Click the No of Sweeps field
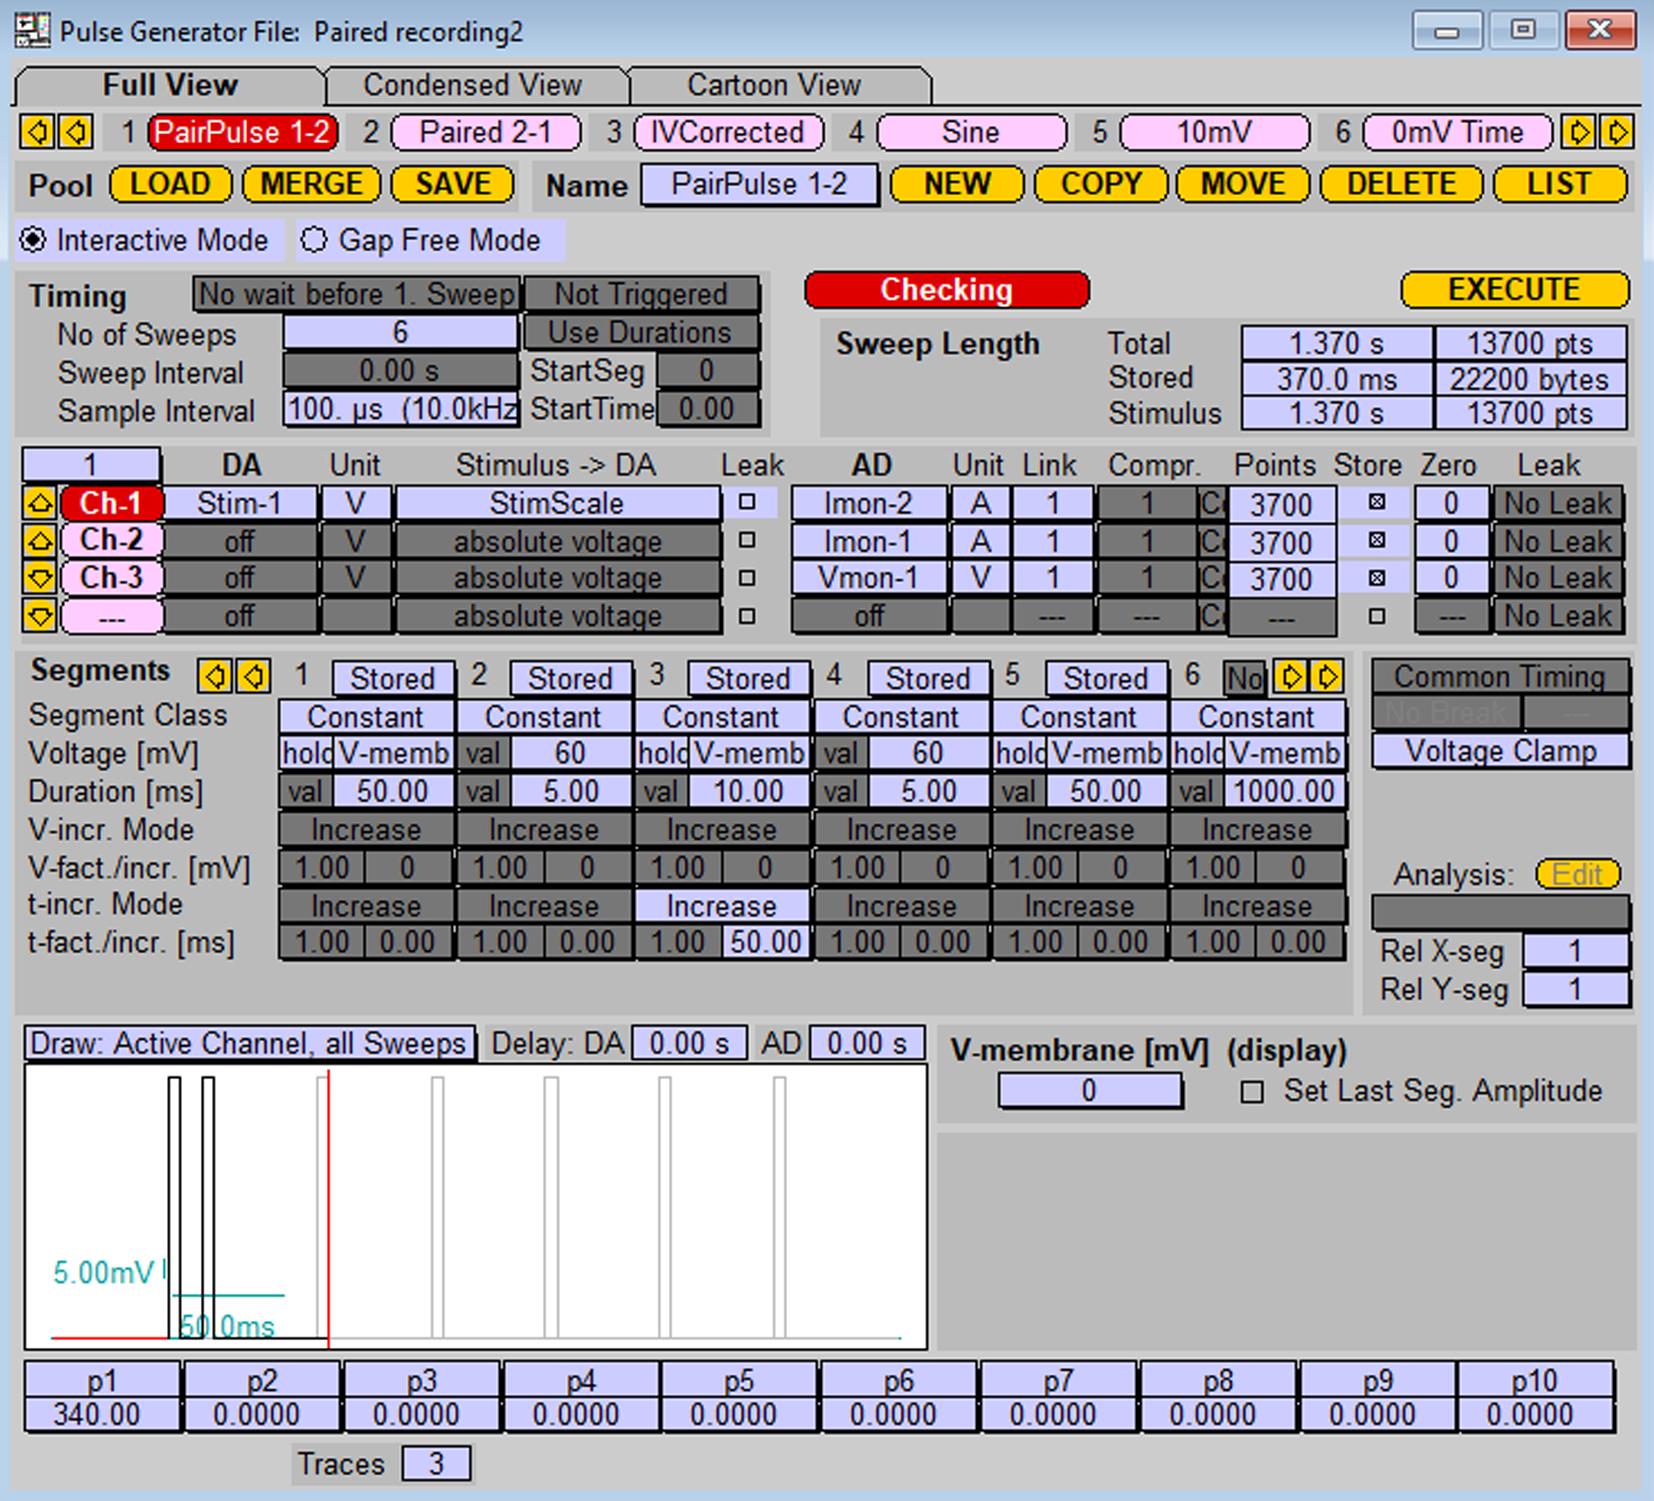This screenshot has height=1501, width=1654. pos(400,332)
